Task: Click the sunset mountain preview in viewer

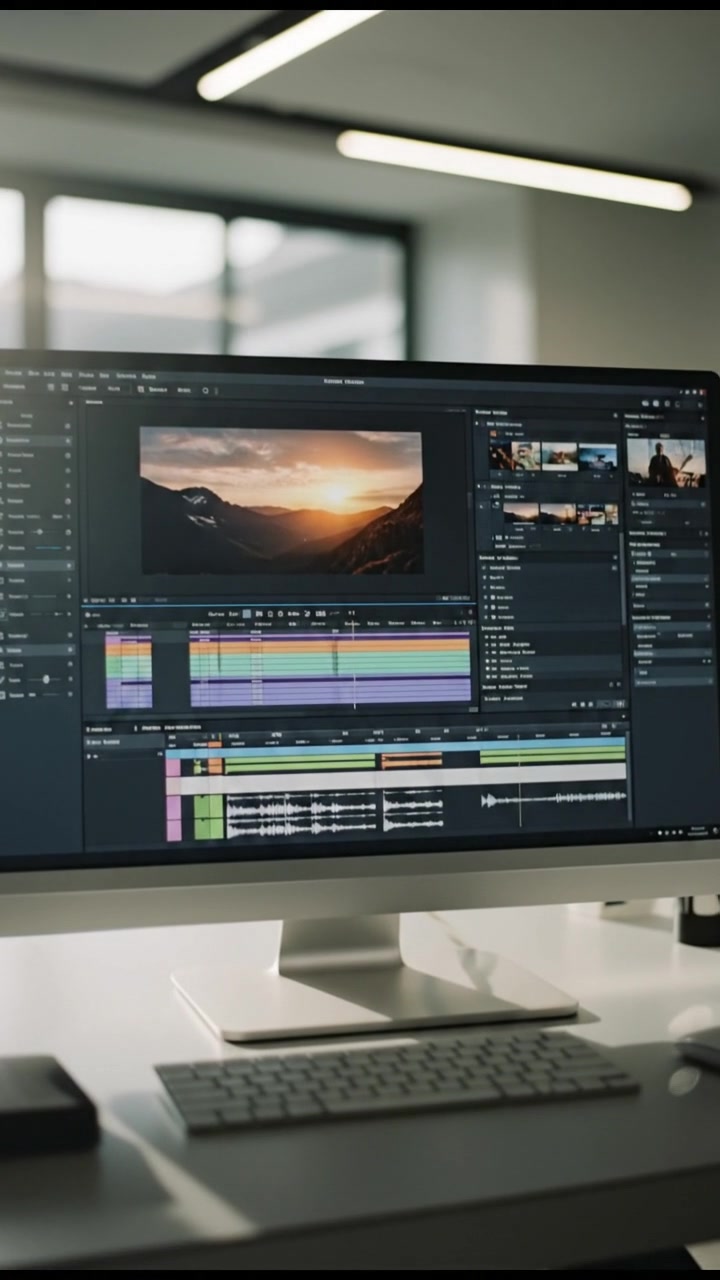Action: (x=281, y=500)
